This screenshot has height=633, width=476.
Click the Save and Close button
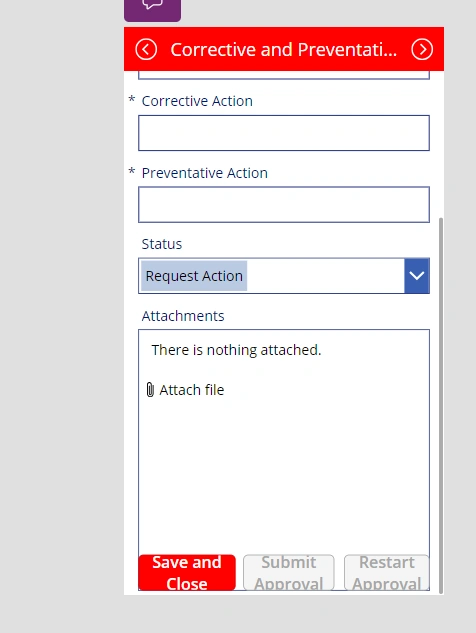[x=187, y=572]
